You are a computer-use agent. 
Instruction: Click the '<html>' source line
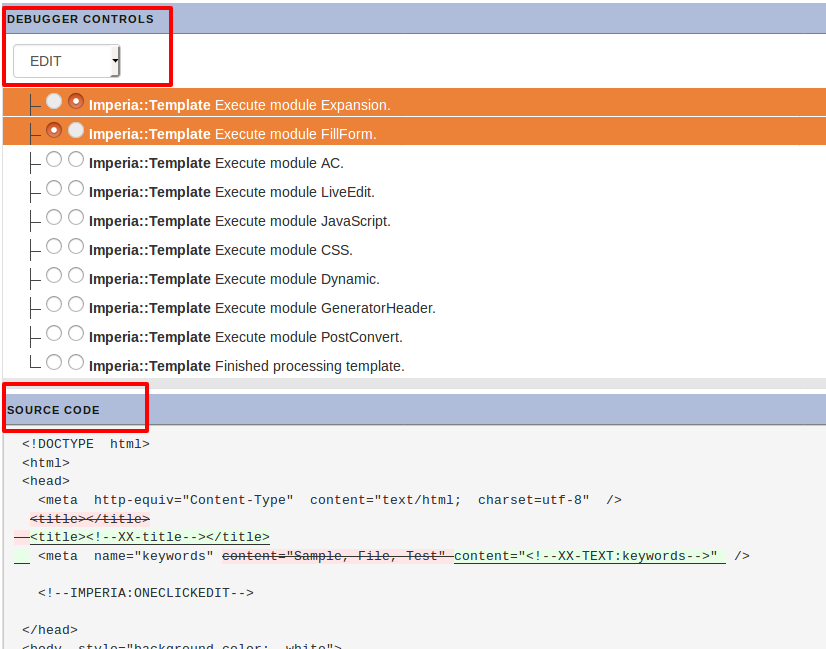click(46, 463)
